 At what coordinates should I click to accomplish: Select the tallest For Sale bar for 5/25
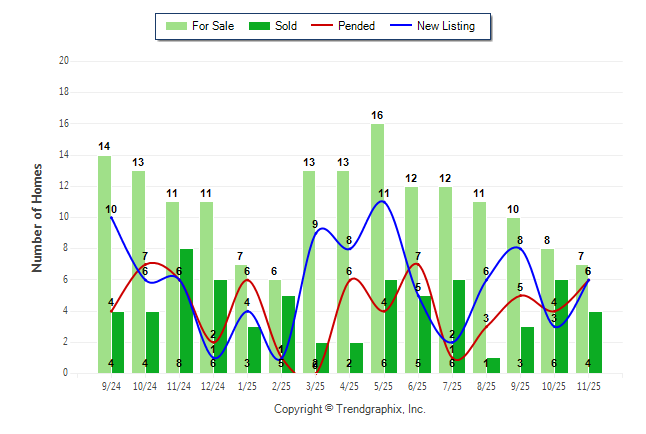click(377, 248)
